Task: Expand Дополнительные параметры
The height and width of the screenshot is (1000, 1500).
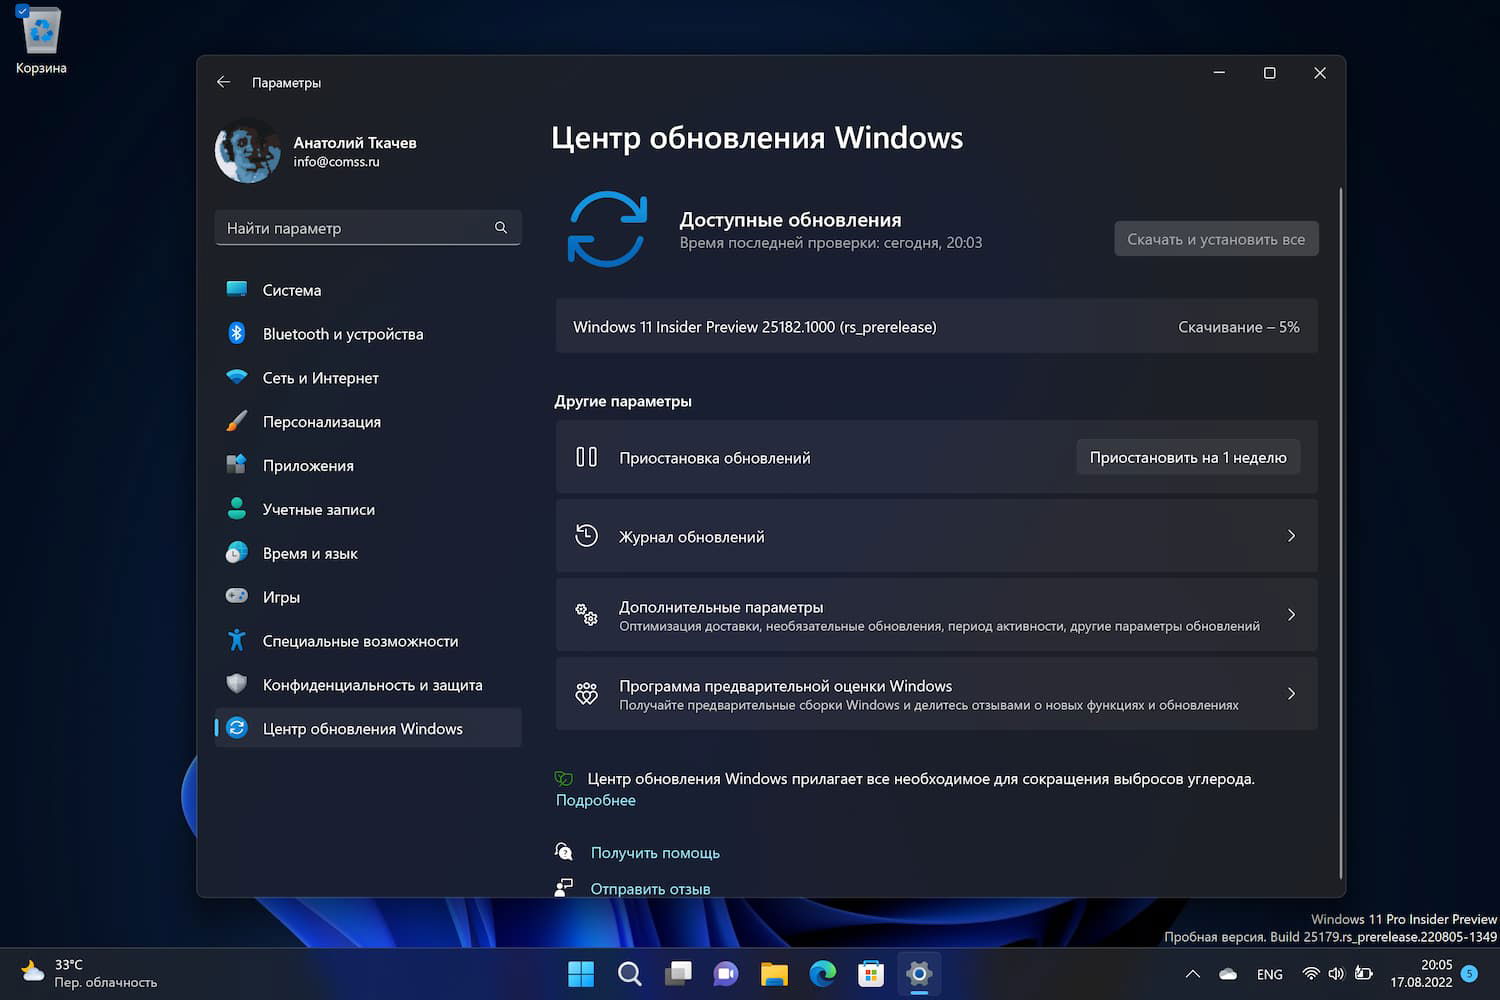Action: 936,614
